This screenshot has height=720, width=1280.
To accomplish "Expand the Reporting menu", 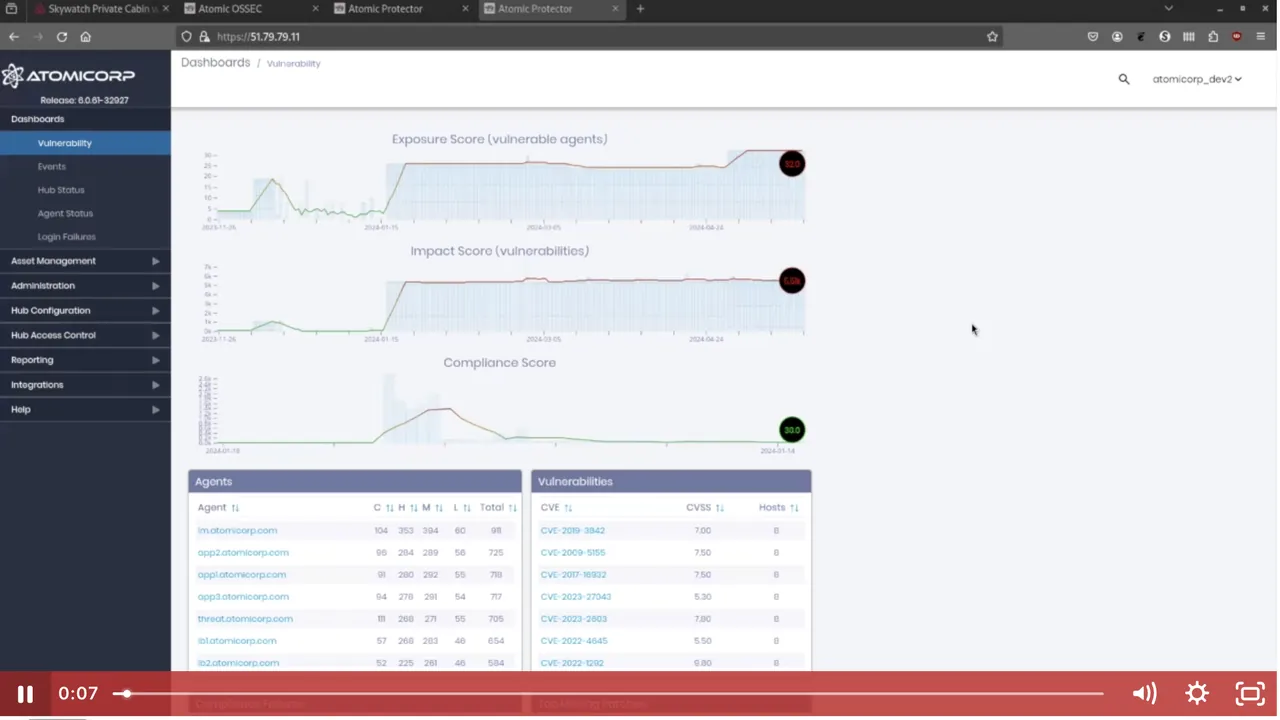I will [85, 360].
